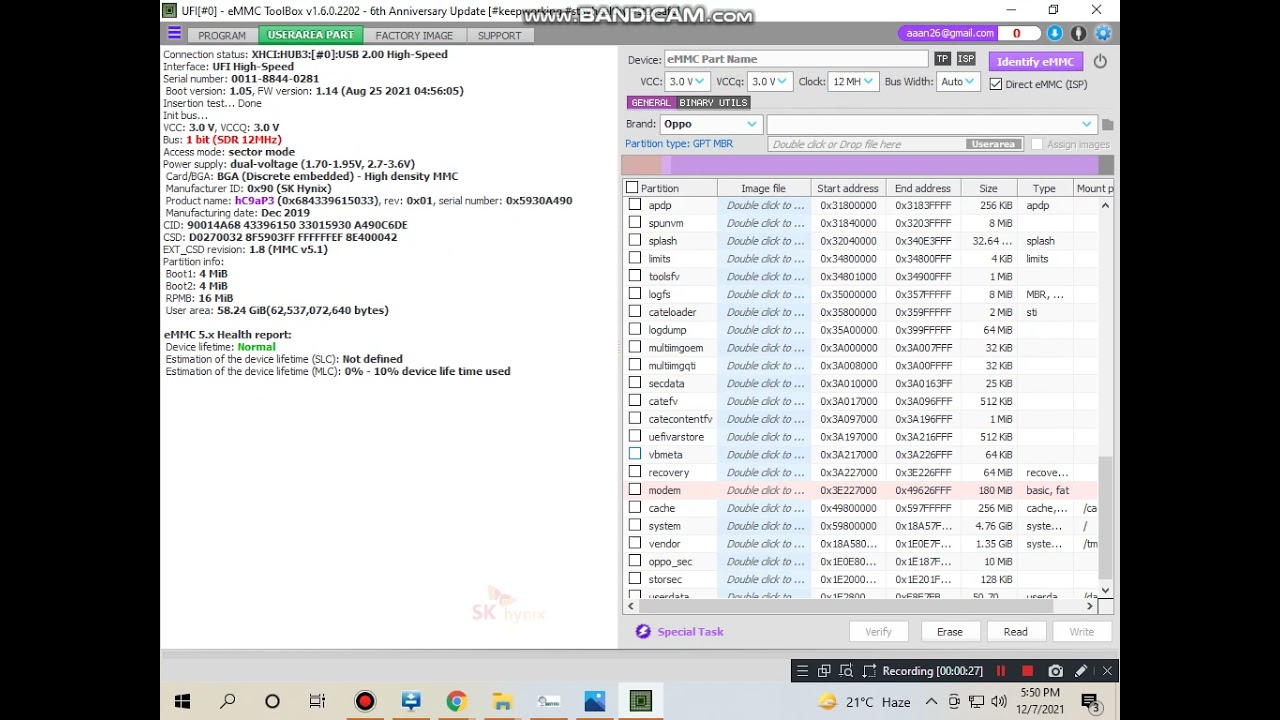Open the VCCq voltage dropdown
Viewport: 1280px width, 720px height.
pyautogui.click(x=770, y=82)
